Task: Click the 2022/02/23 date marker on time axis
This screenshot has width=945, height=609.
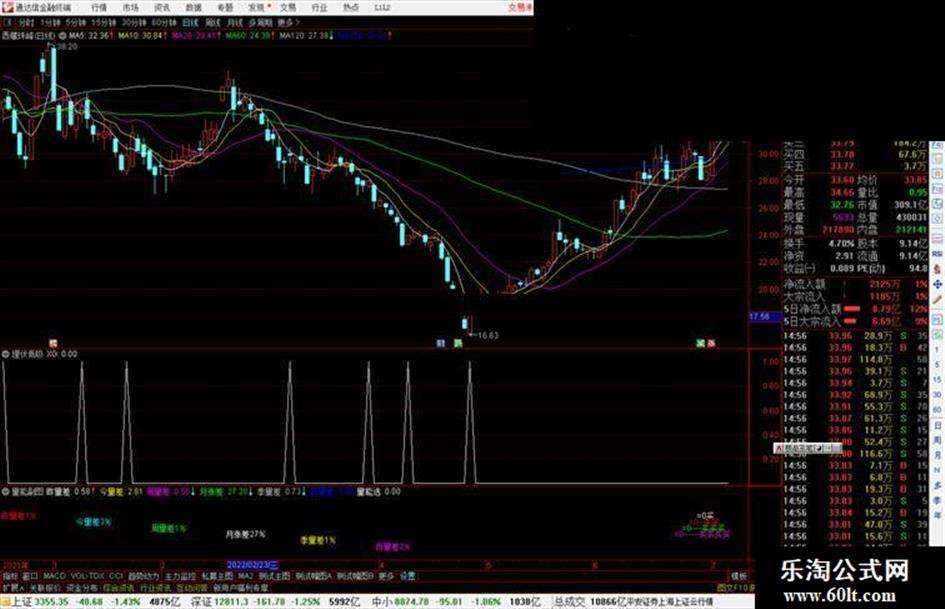Action: pyautogui.click(x=253, y=565)
